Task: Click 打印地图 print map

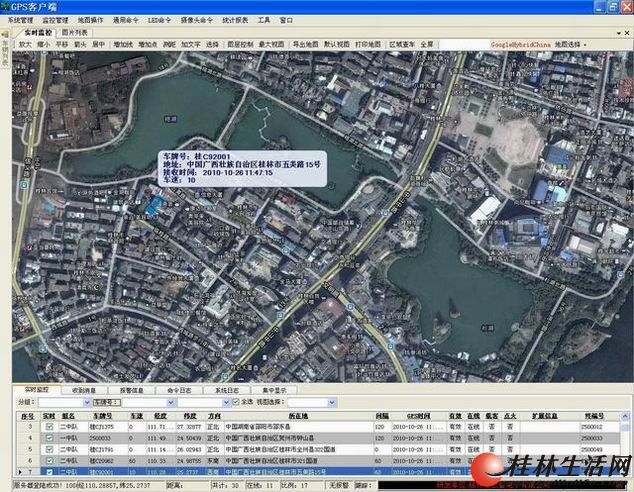Action: click(368, 44)
